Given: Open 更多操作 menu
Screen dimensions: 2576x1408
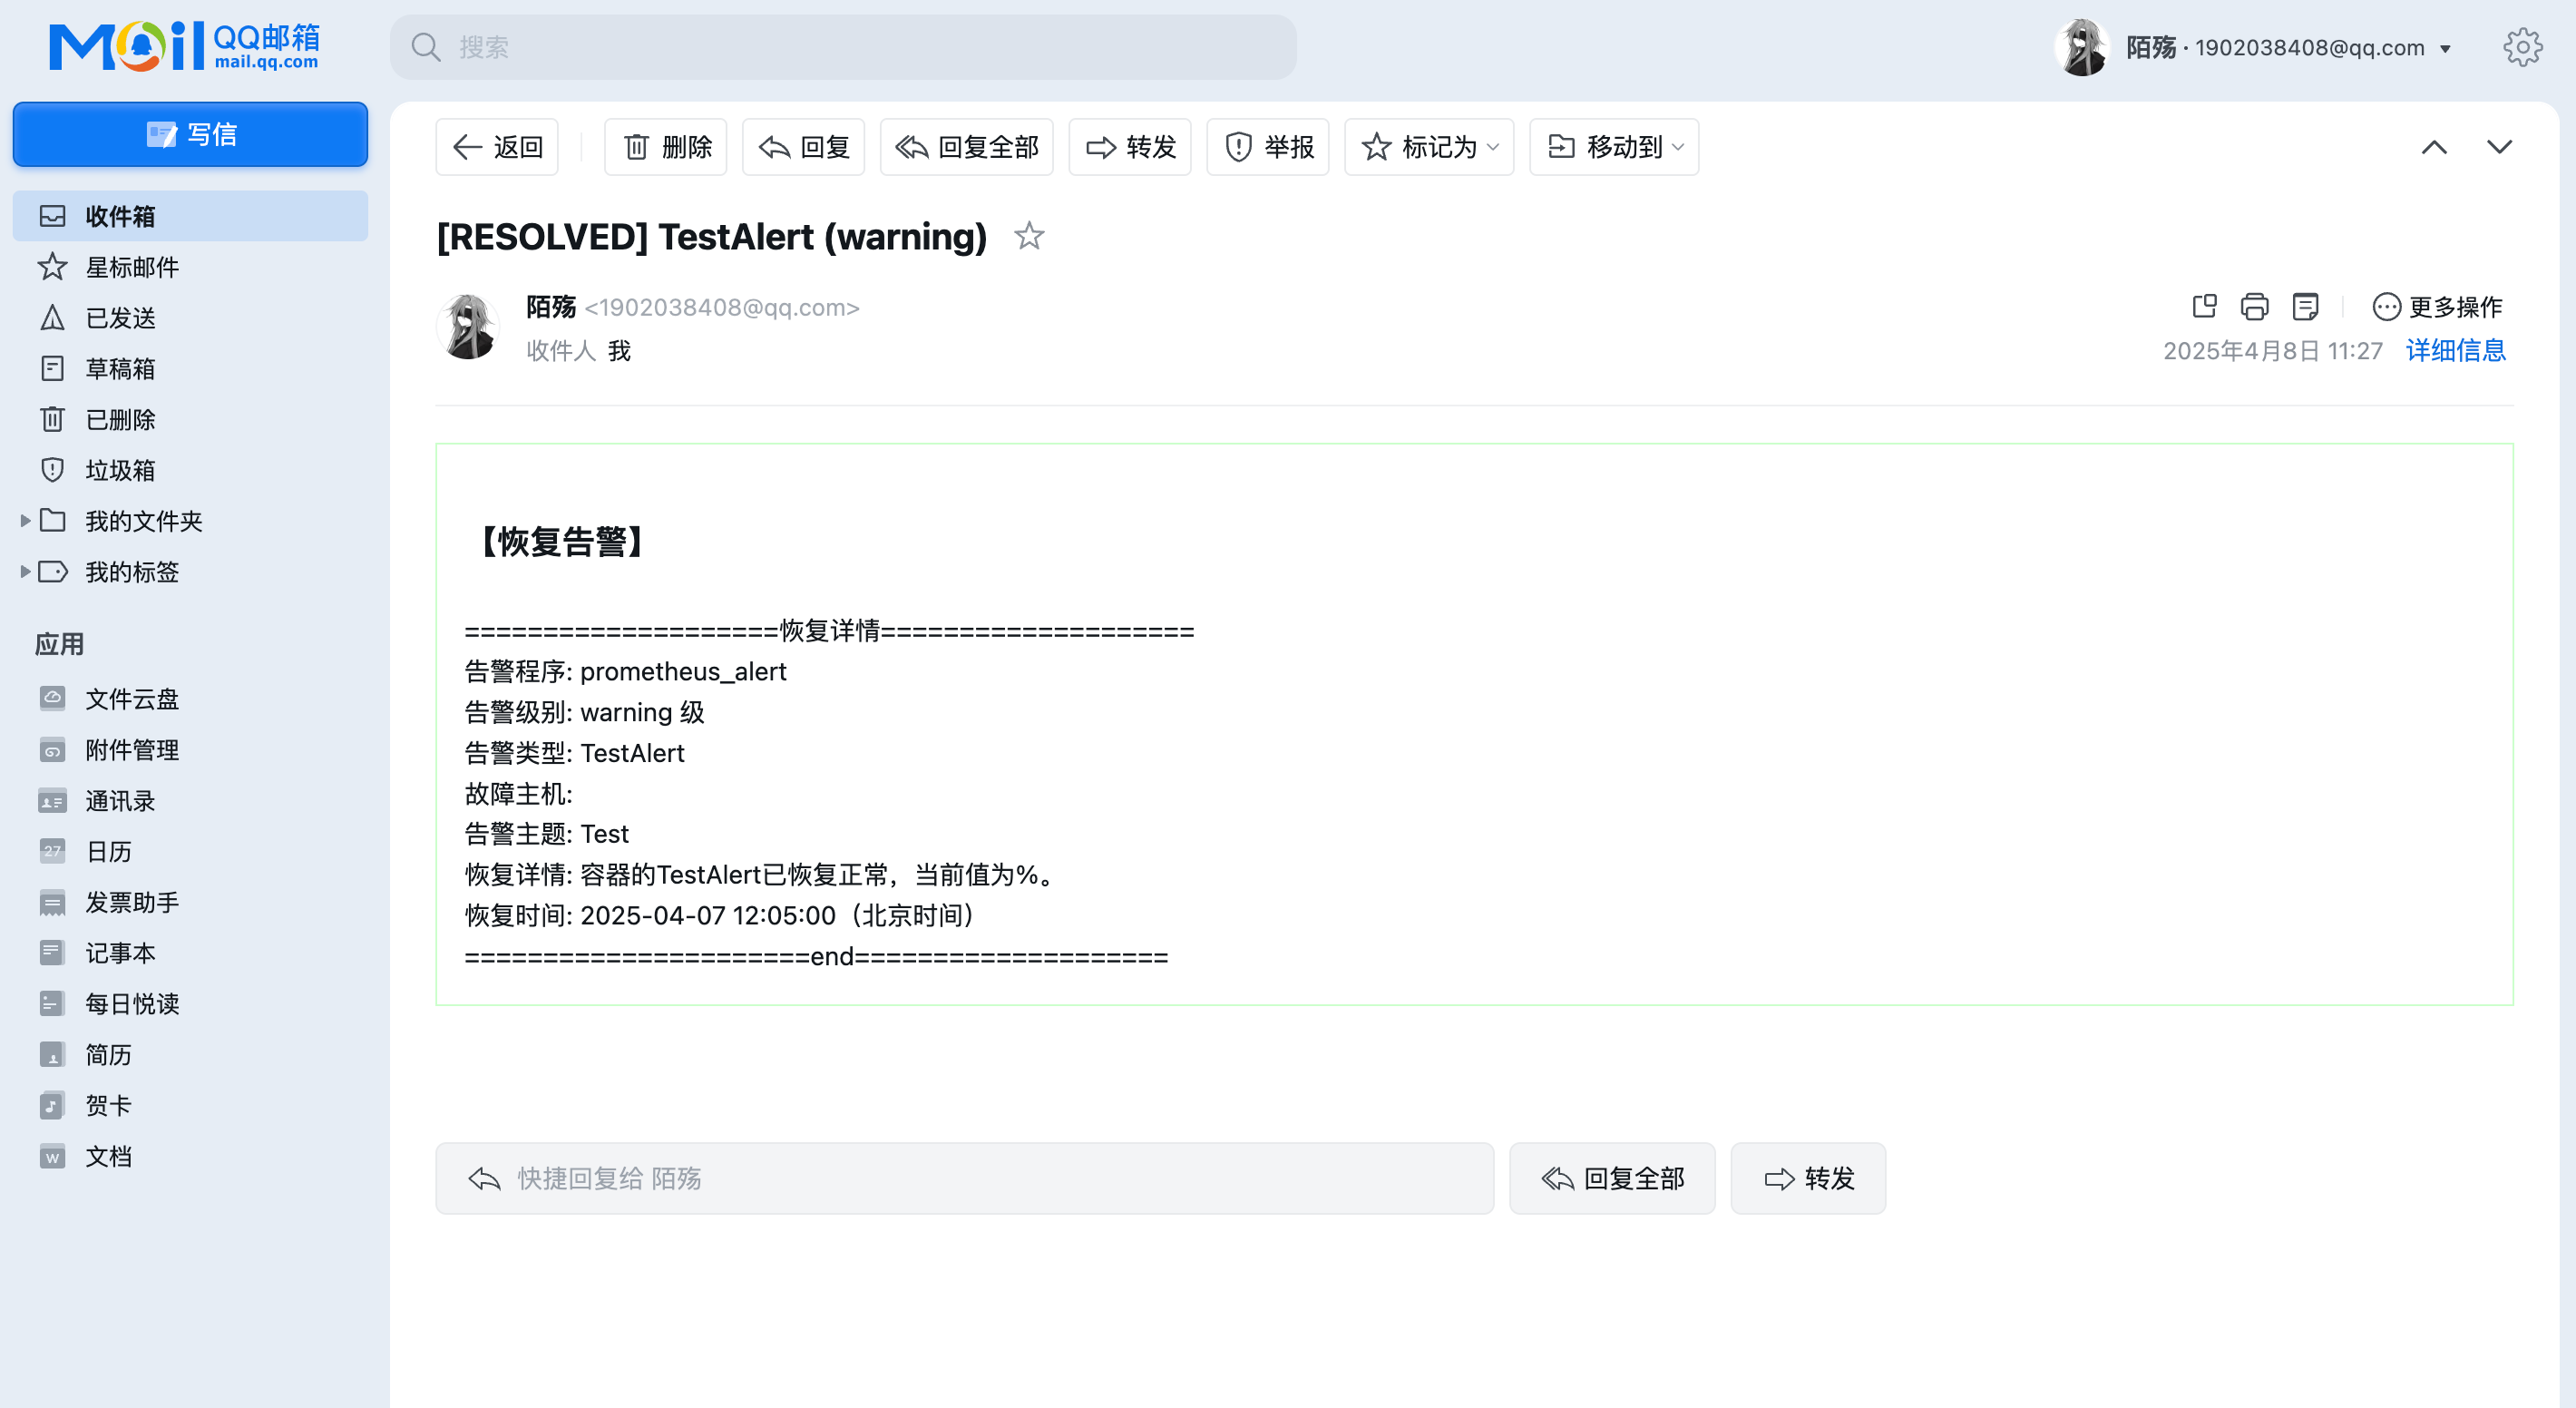Looking at the screenshot, I should click(2437, 306).
